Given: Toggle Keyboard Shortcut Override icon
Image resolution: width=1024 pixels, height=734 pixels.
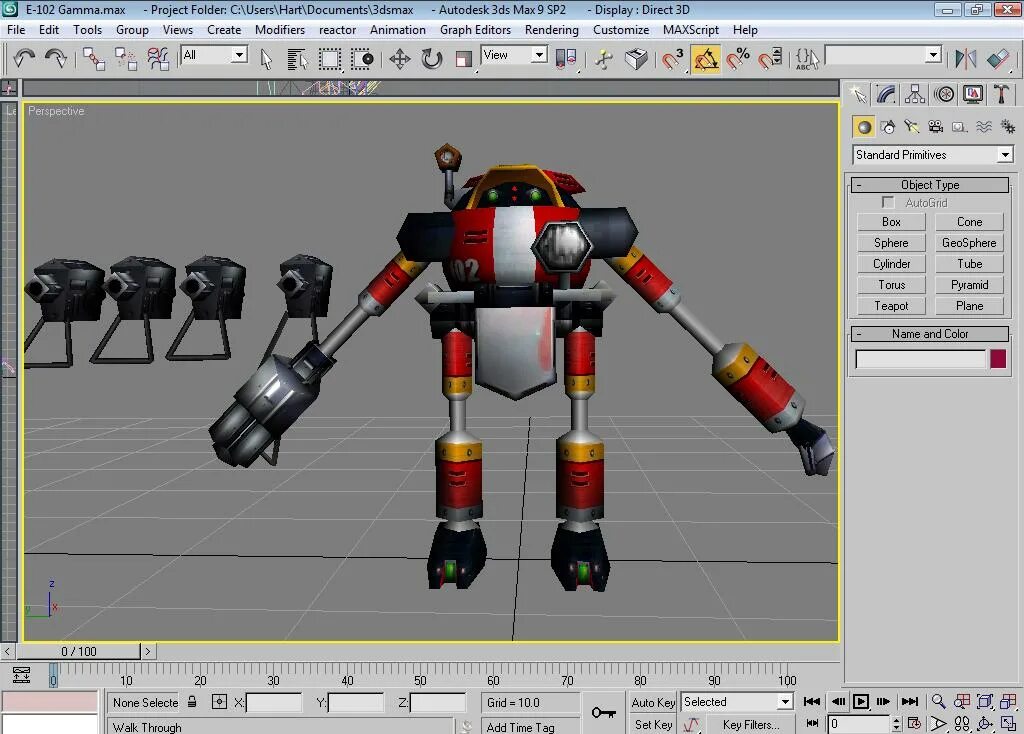Looking at the screenshot, I should [x=636, y=59].
